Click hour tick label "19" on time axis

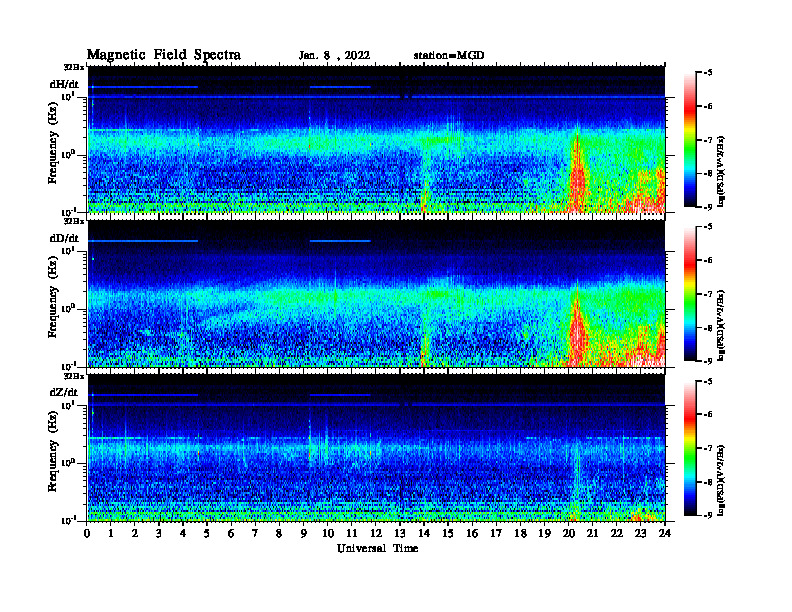[x=544, y=533]
